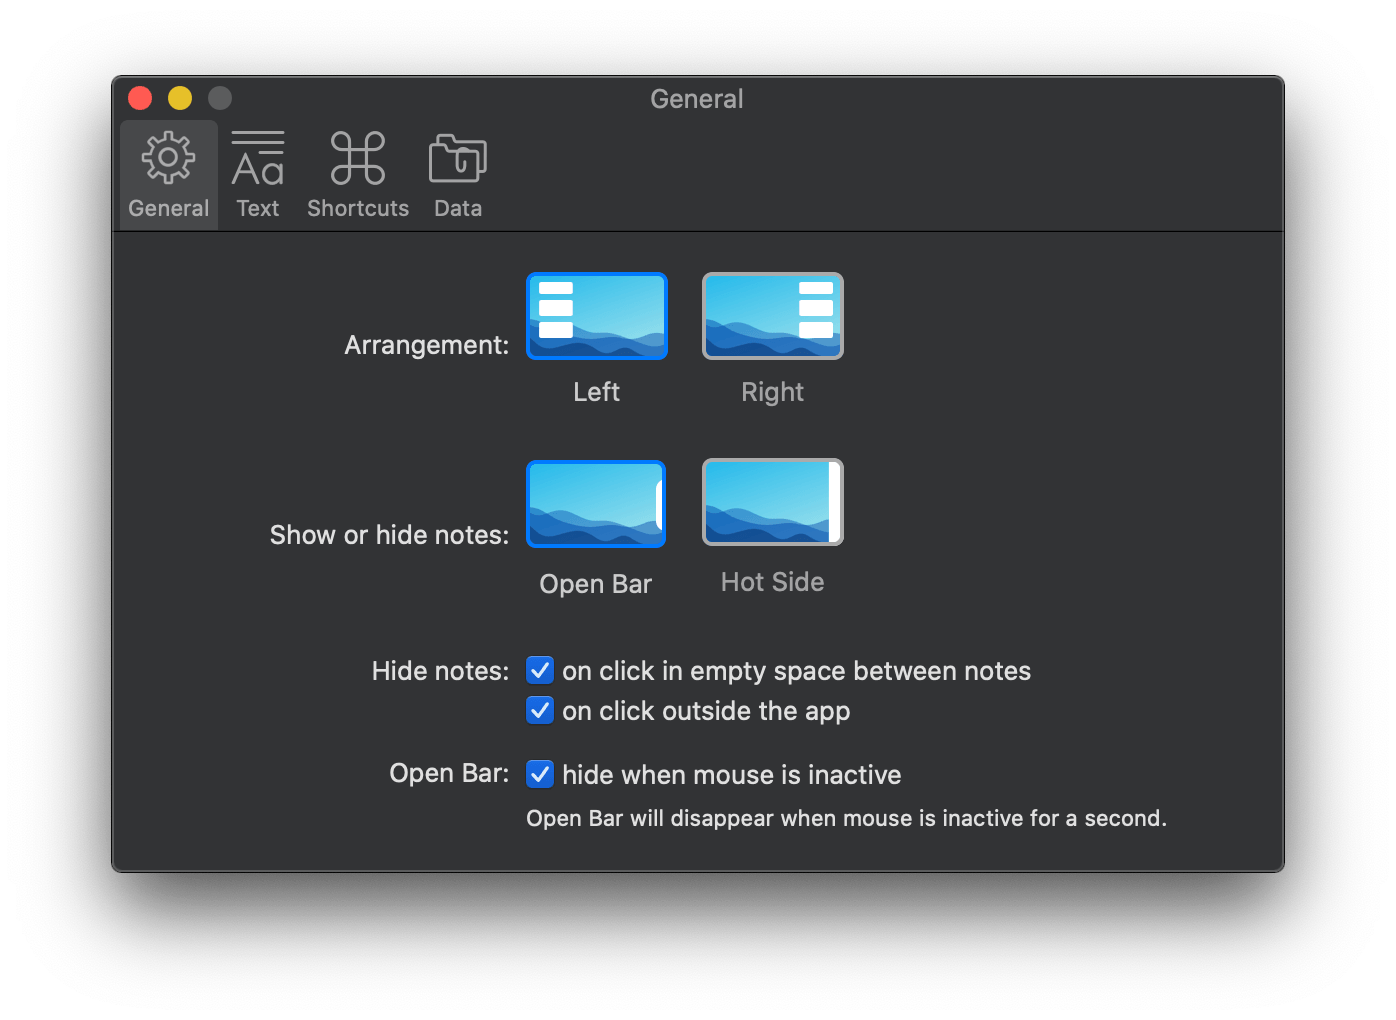Screen dimensions: 1396x1020
Task: Uncheck on click outside the app
Action: (x=540, y=710)
